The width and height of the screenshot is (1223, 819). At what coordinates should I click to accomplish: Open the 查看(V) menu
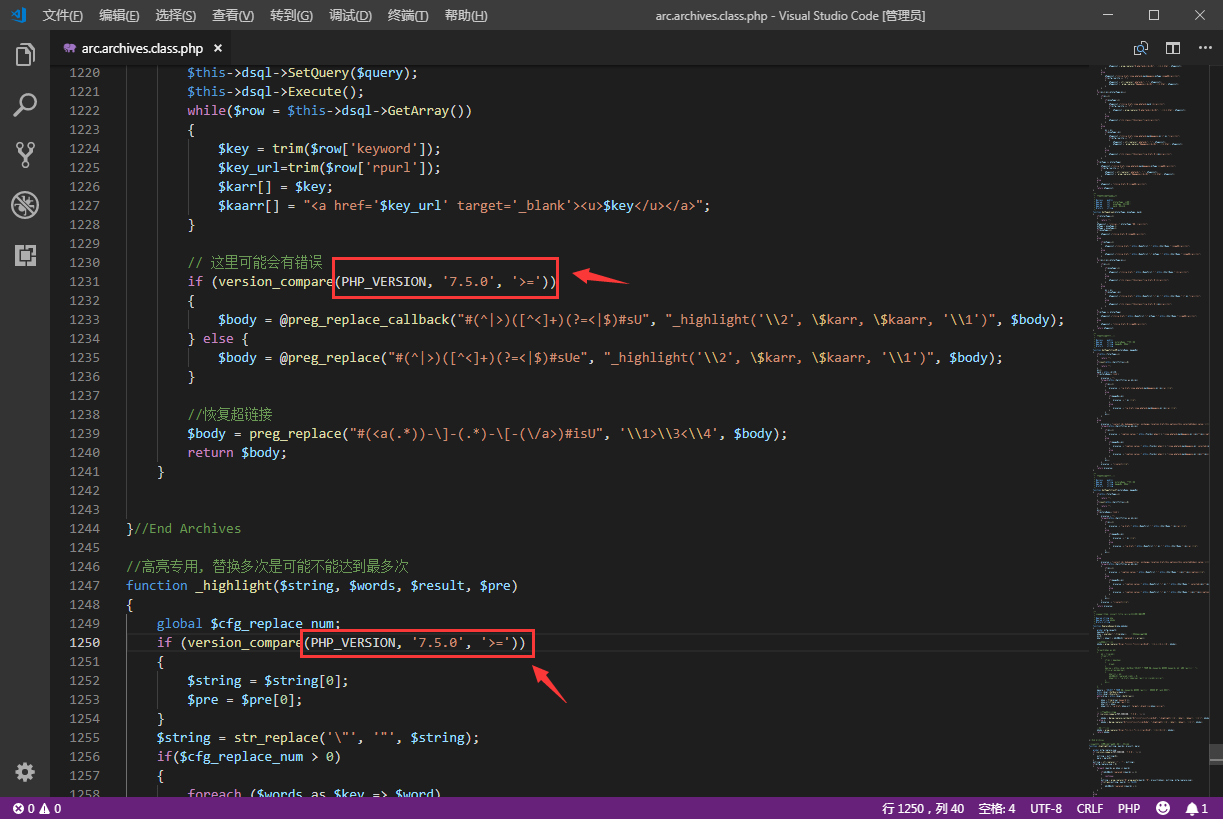(x=233, y=15)
